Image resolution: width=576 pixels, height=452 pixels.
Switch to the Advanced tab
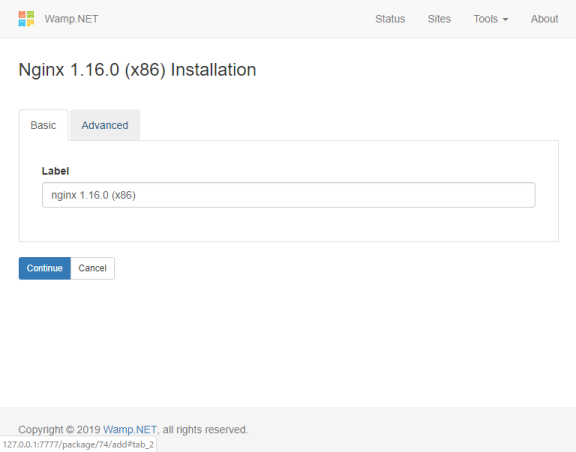pyautogui.click(x=105, y=125)
